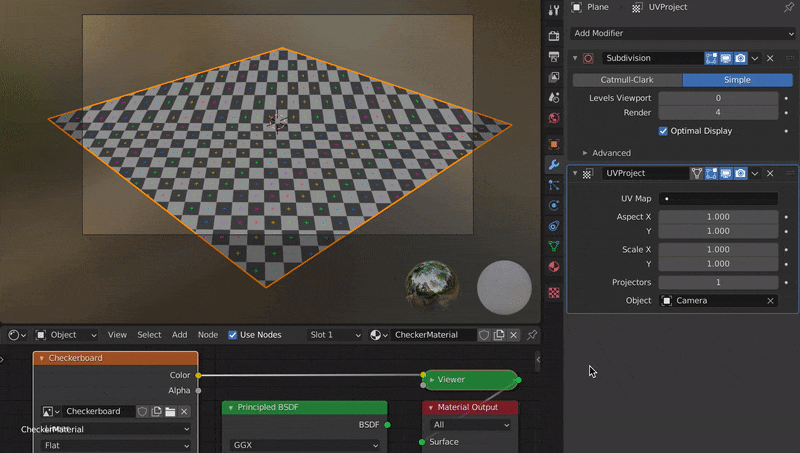Screen dimensions: 800x453
Task: Unlink the CheckerMaterial datablock
Action: coord(513,335)
